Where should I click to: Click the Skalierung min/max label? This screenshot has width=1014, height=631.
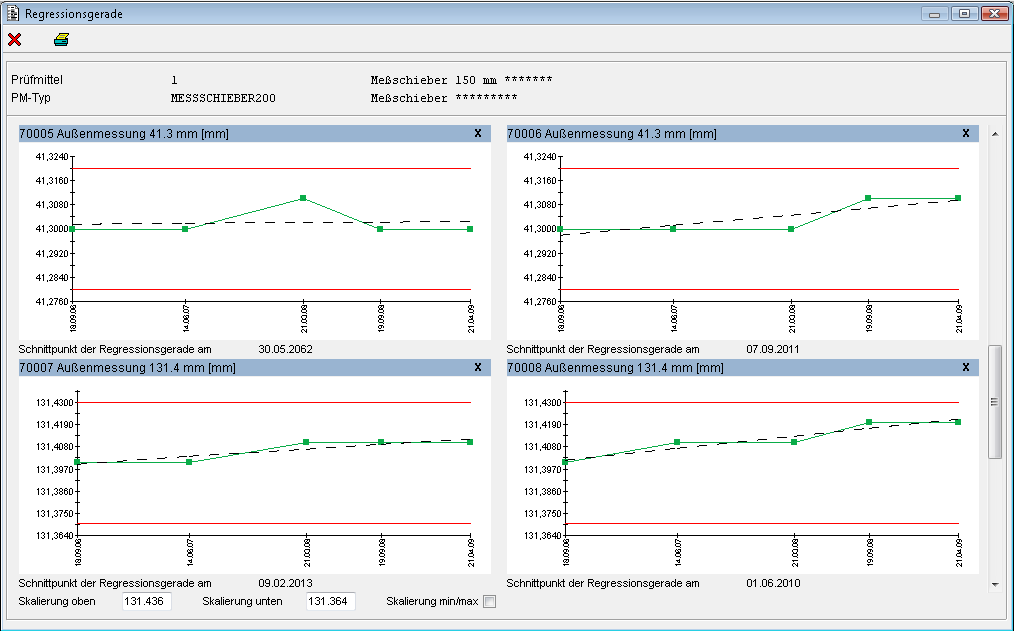point(432,601)
